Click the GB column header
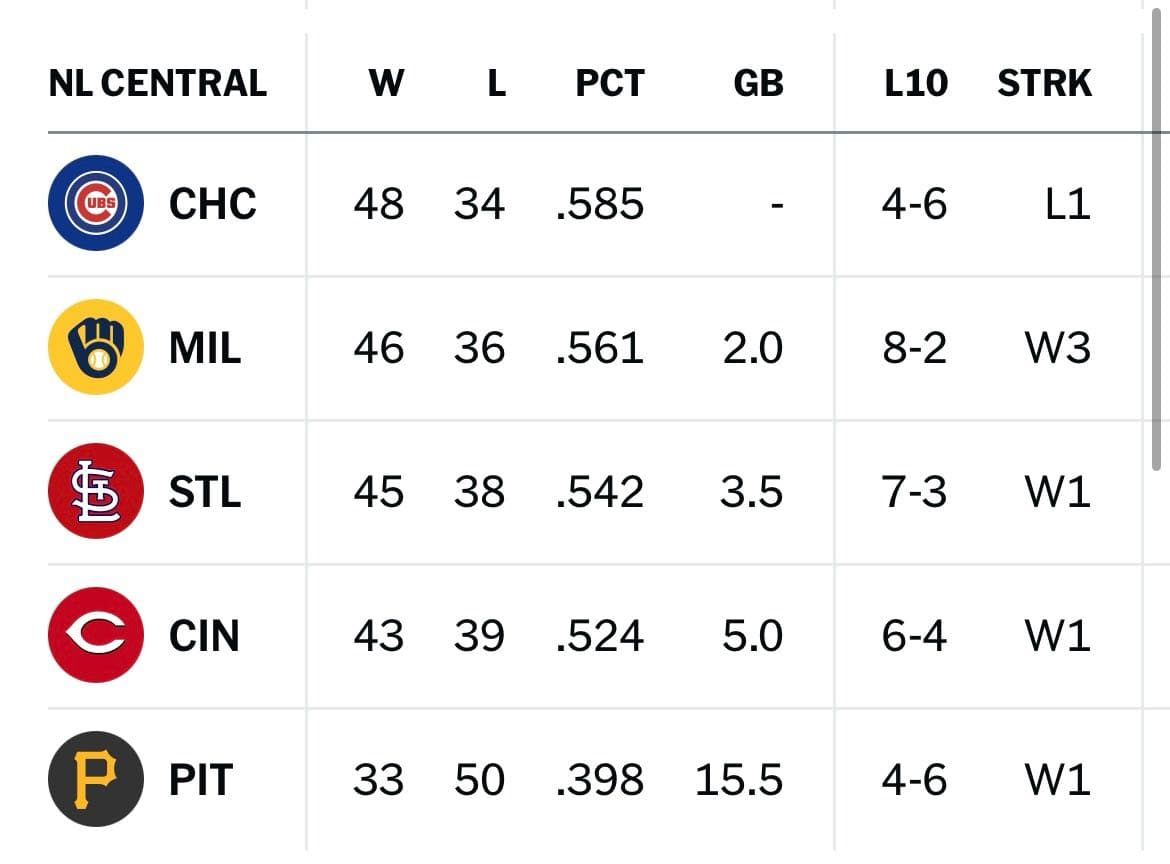 pyautogui.click(x=758, y=83)
